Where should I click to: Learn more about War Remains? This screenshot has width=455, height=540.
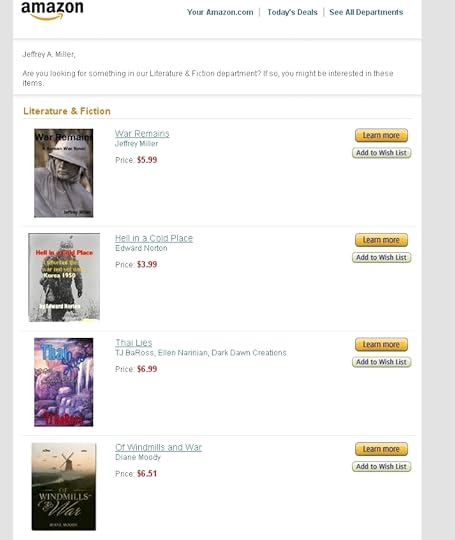[x=381, y=135]
